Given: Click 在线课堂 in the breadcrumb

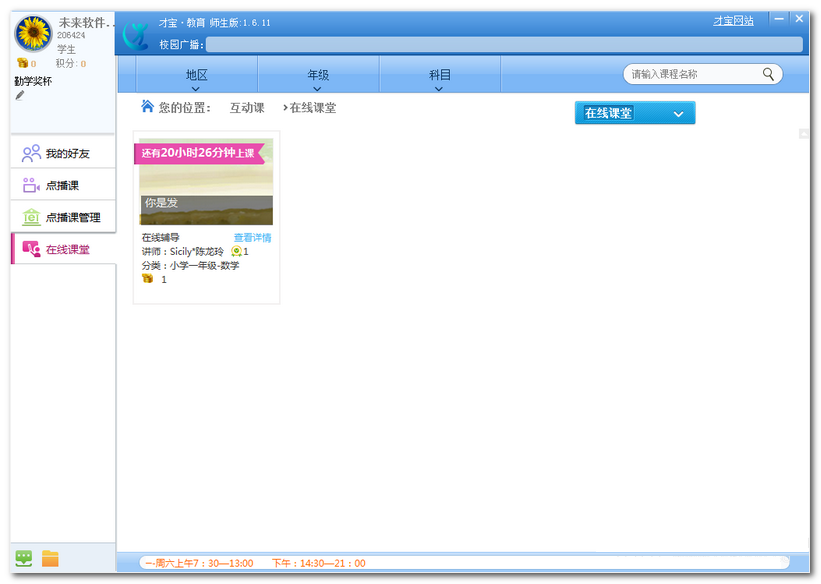Looking at the screenshot, I should tap(313, 108).
